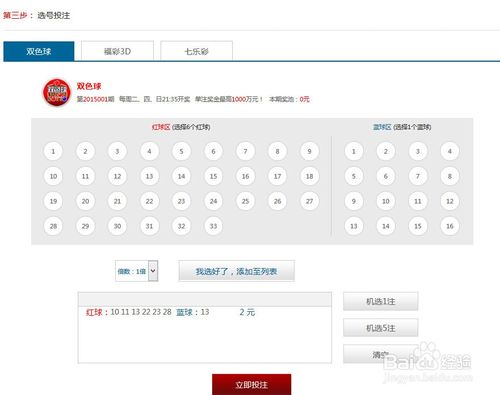Select red ball number 3
This screenshot has width=500, height=395.
pyautogui.click(x=117, y=151)
